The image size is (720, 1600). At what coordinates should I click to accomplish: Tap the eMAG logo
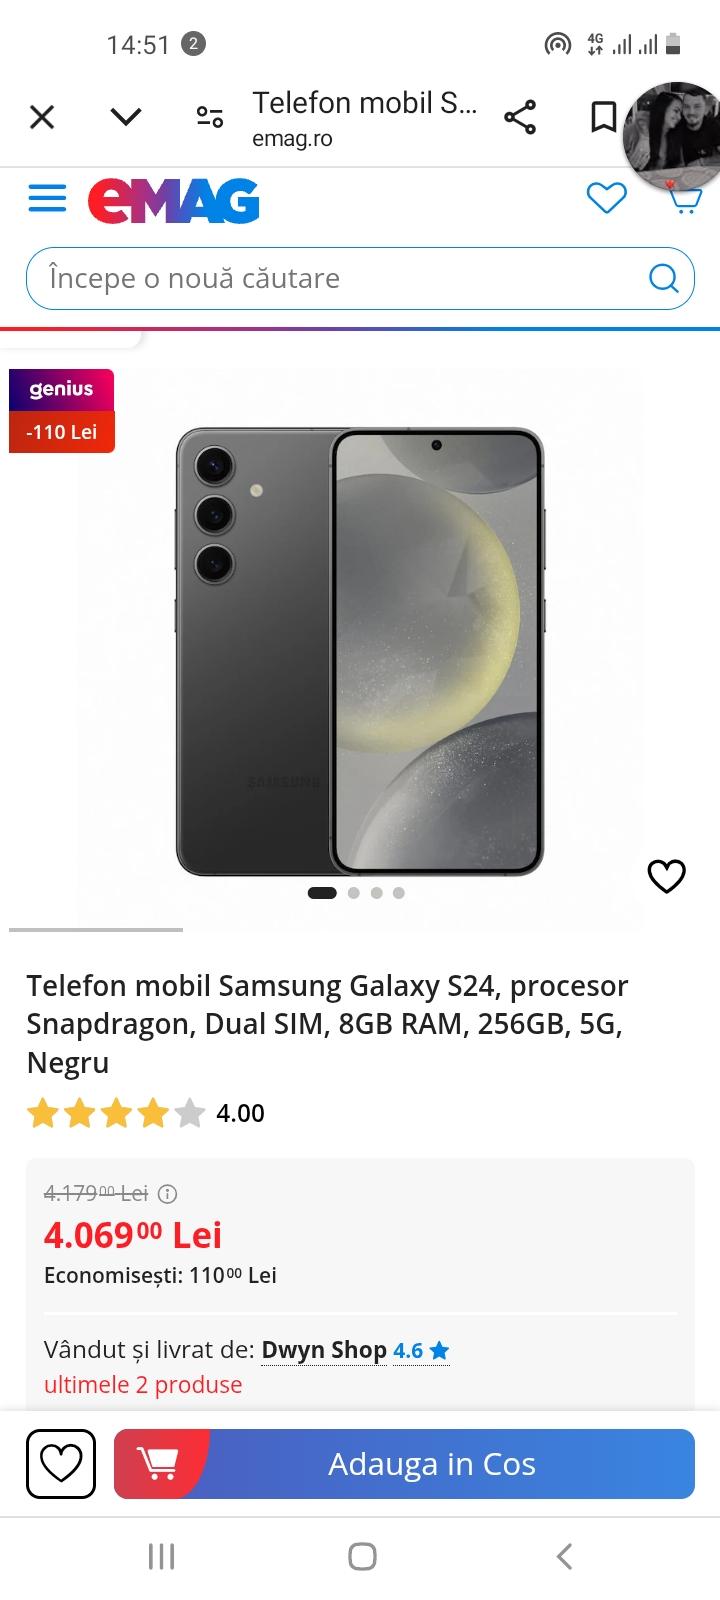pos(174,200)
